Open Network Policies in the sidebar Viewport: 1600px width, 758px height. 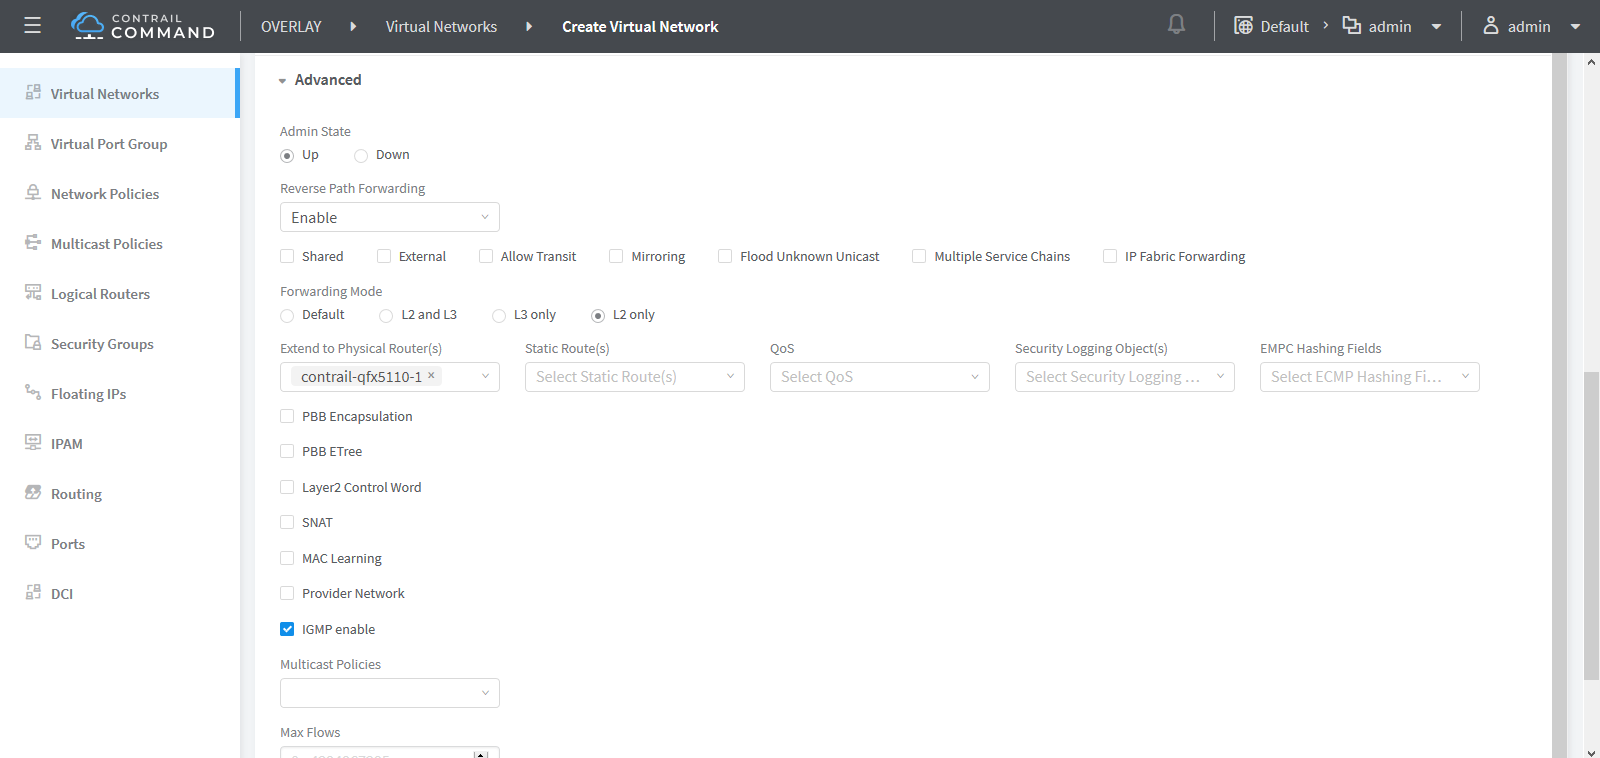point(105,194)
